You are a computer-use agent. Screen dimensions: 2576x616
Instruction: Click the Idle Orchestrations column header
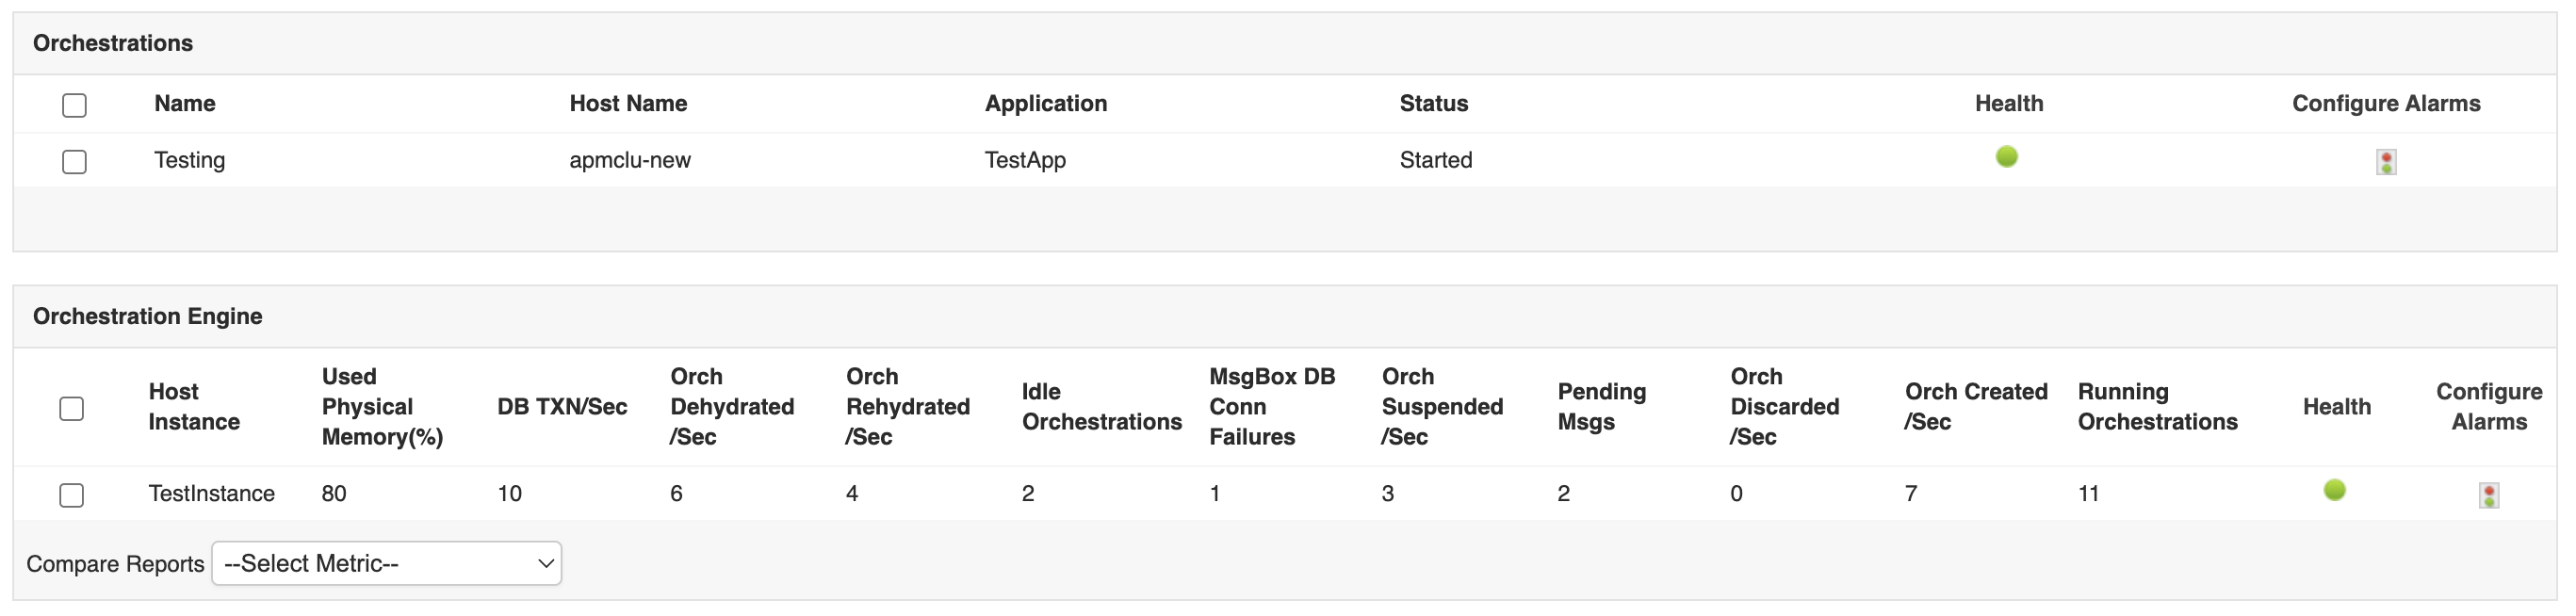[1101, 407]
